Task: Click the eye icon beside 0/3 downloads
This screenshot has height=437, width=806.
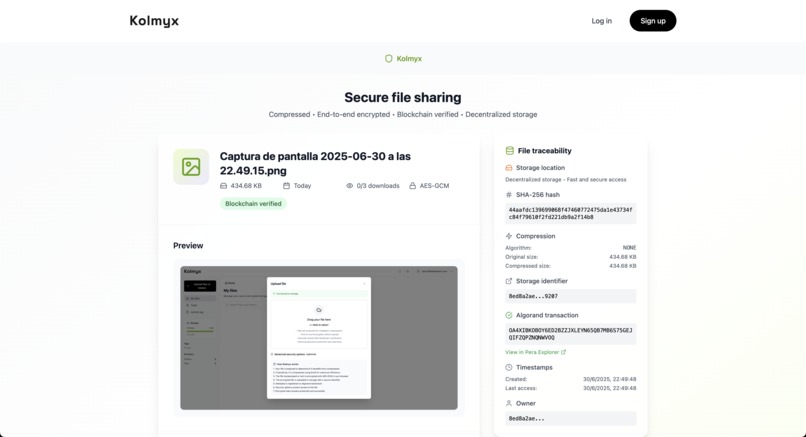Action: 350,186
